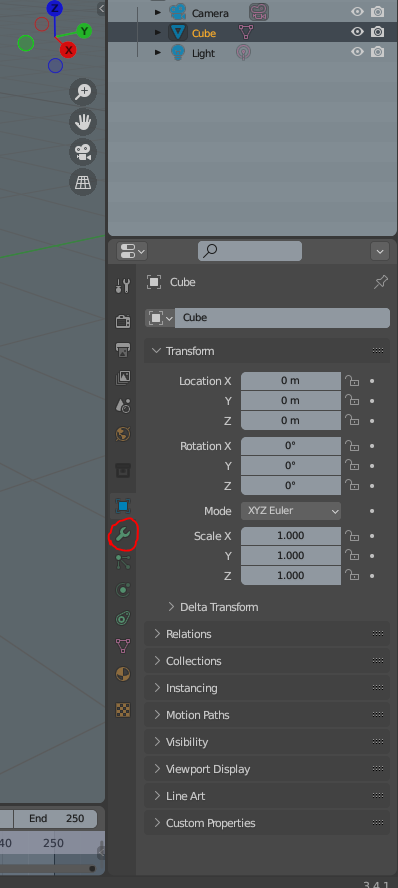This screenshot has width=398, height=888.
Task: Expand the Cube tree item
Action: pos(158,32)
